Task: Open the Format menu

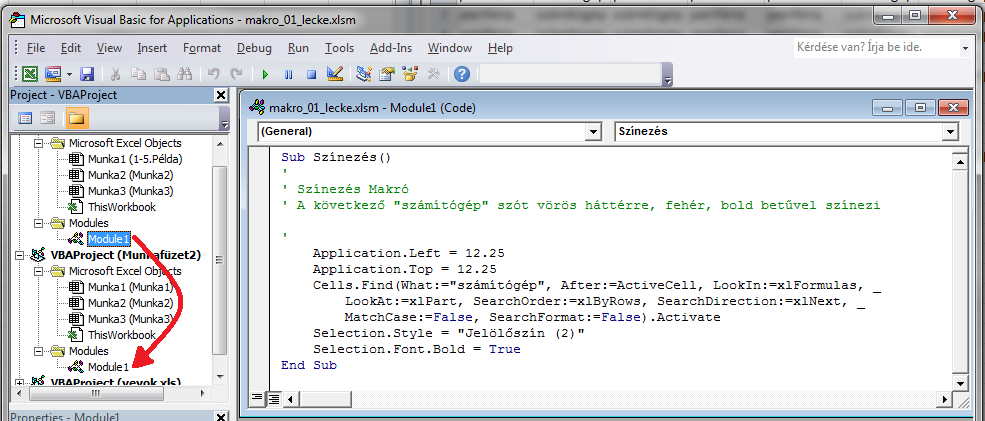Action: click(202, 48)
